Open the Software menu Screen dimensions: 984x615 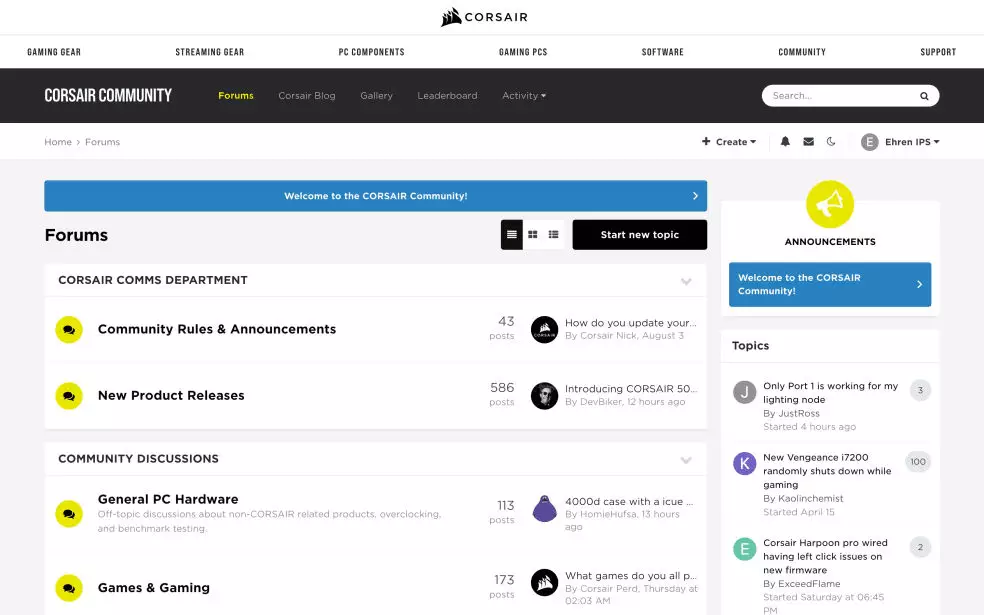[663, 52]
